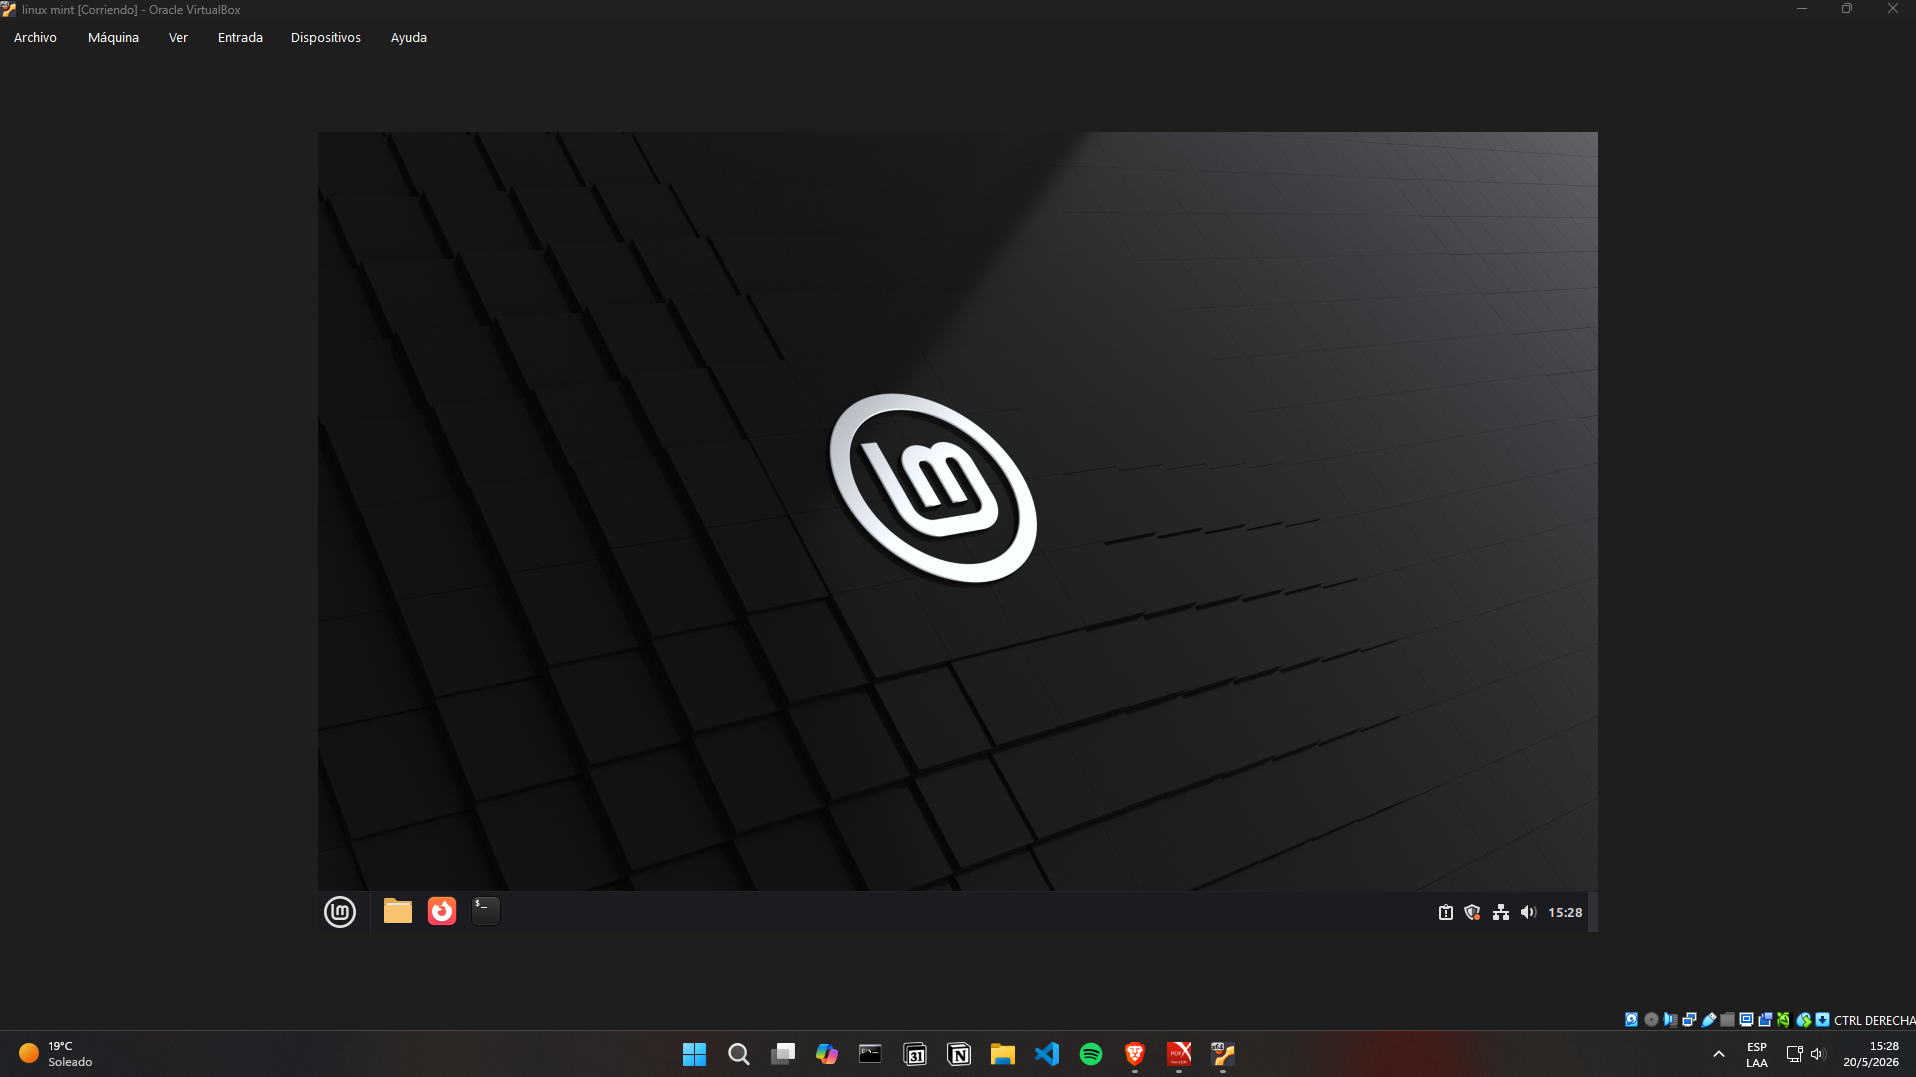Image resolution: width=1916 pixels, height=1077 pixels.
Task: Open the Mint network connection applet
Action: point(1501,912)
